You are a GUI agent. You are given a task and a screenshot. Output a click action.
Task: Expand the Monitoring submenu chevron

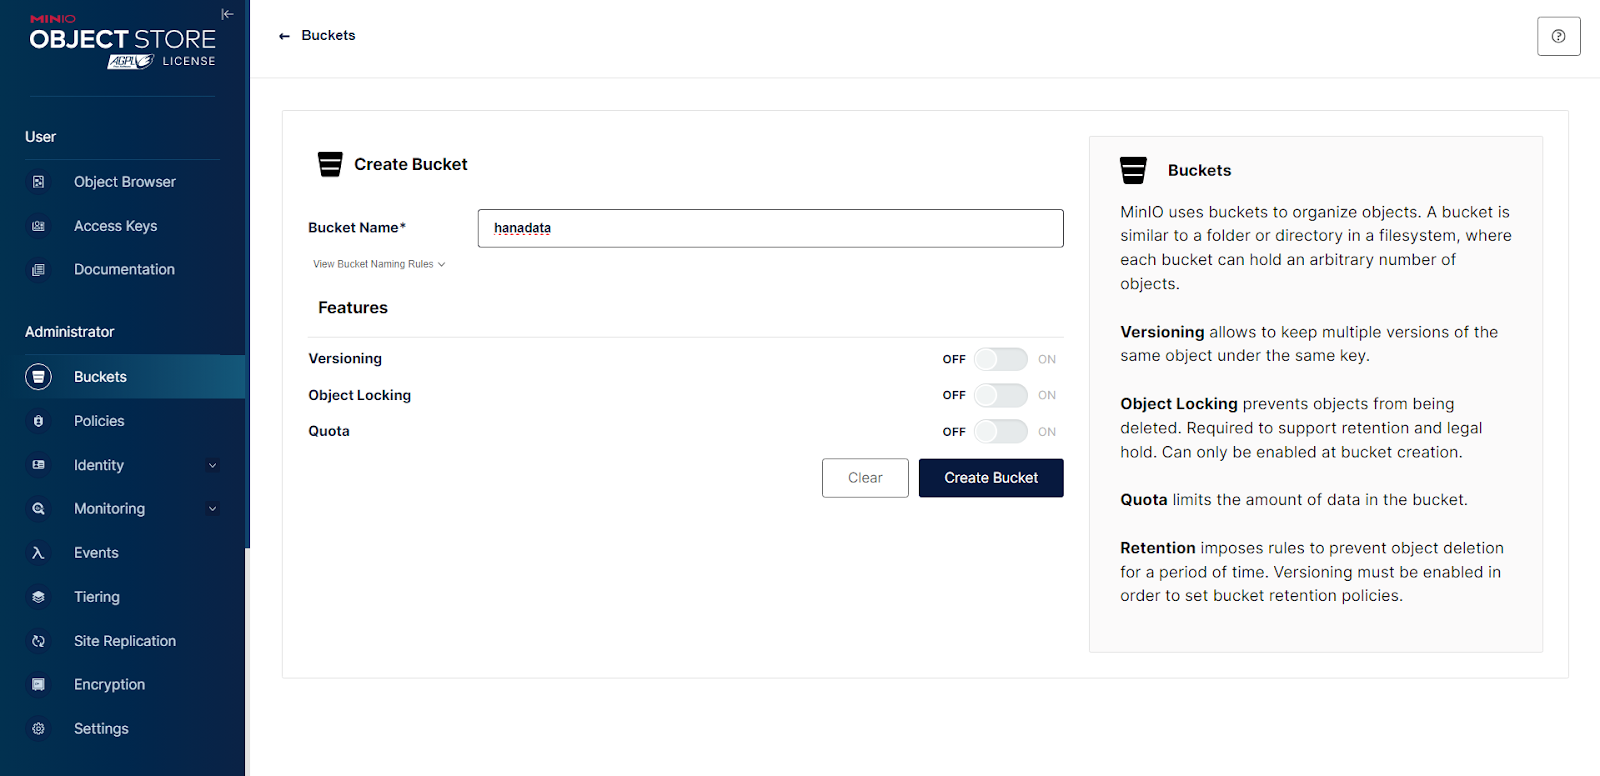pyautogui.click(x=212, y=509)
